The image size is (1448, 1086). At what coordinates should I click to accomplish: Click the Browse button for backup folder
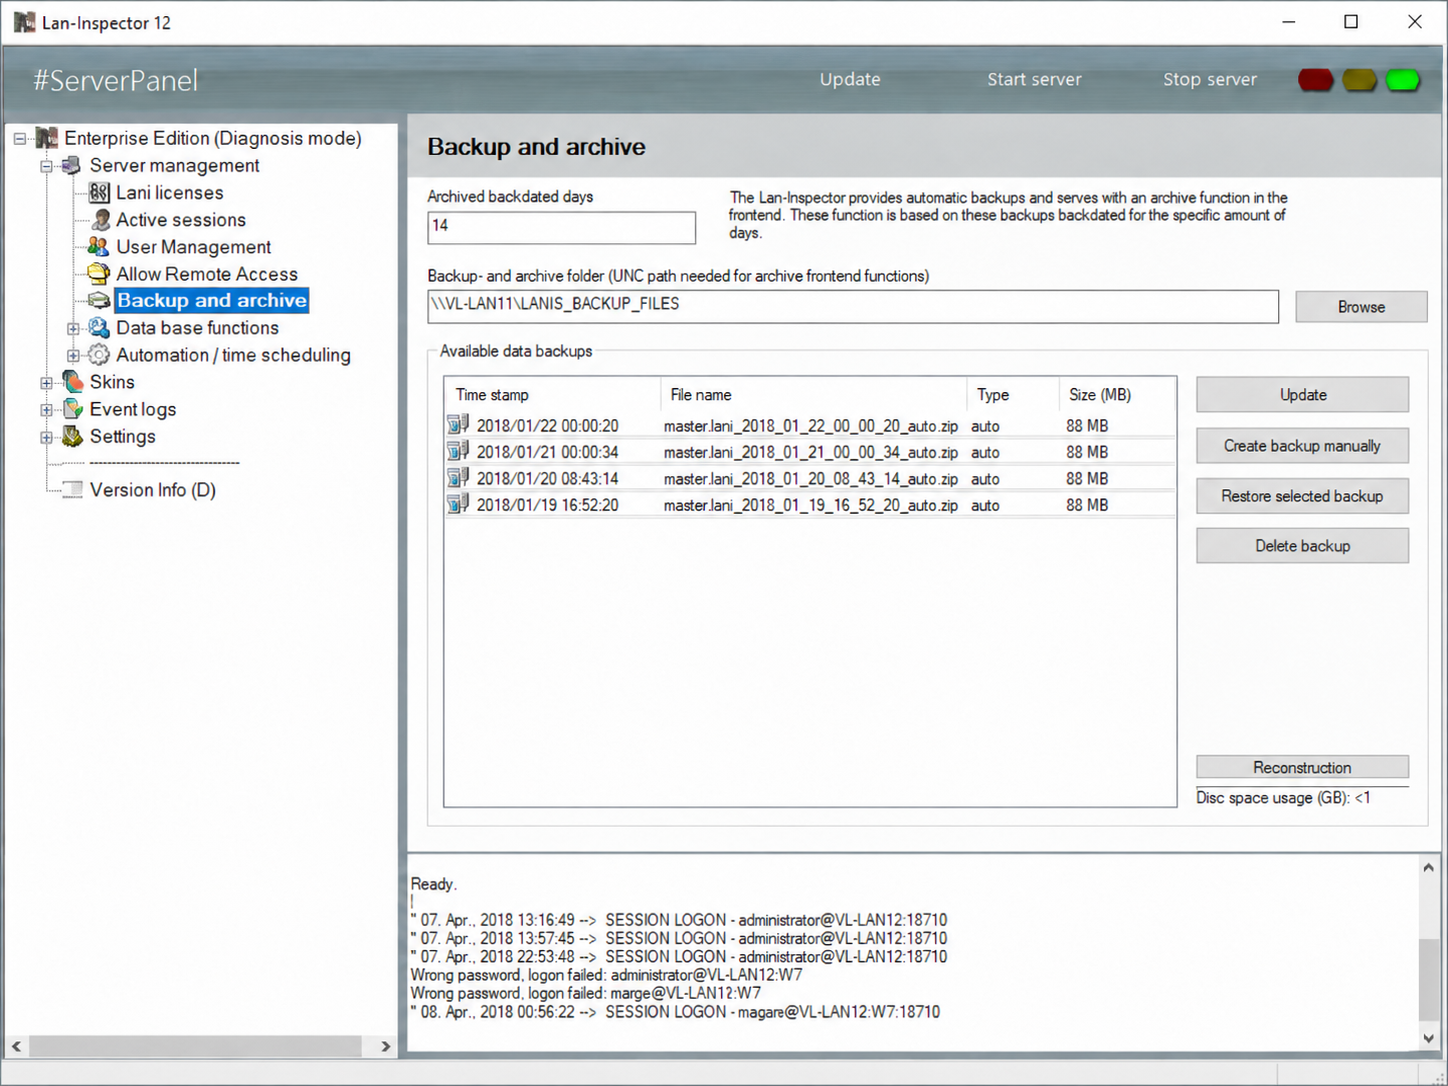(1361, 307)
